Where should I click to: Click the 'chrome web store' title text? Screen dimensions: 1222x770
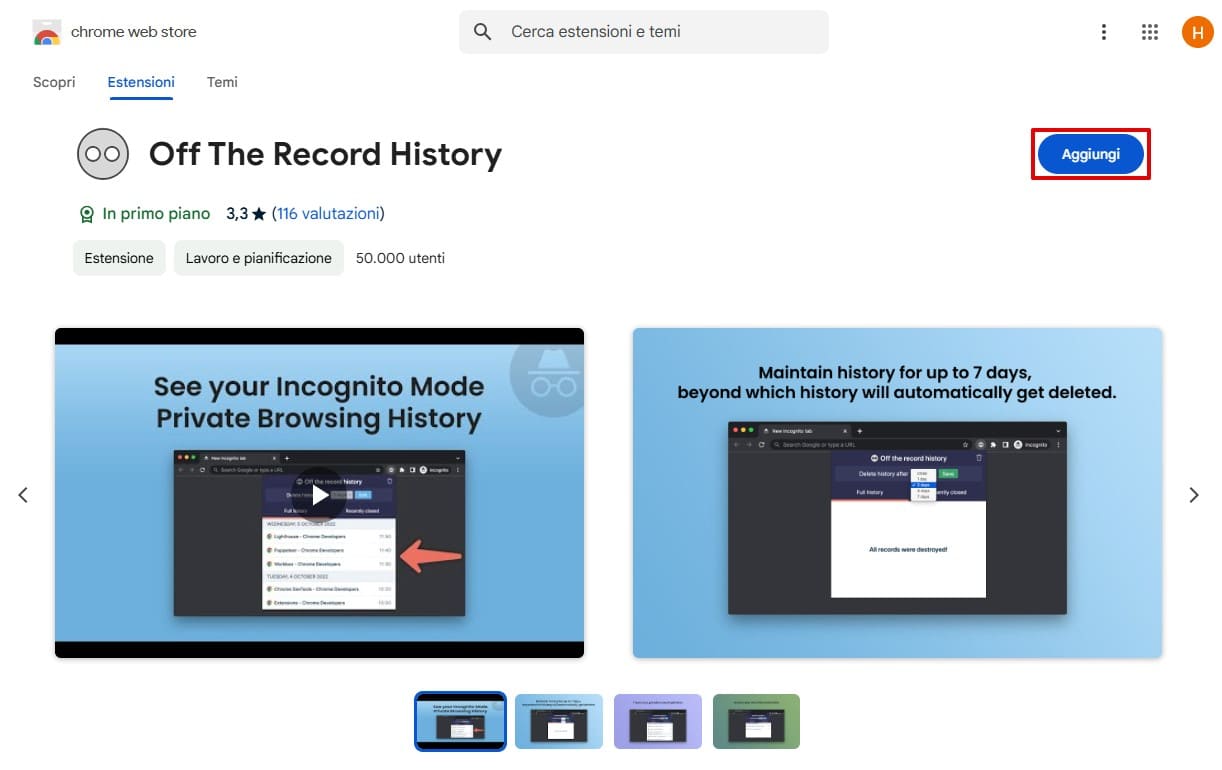(x=133, y=32)
